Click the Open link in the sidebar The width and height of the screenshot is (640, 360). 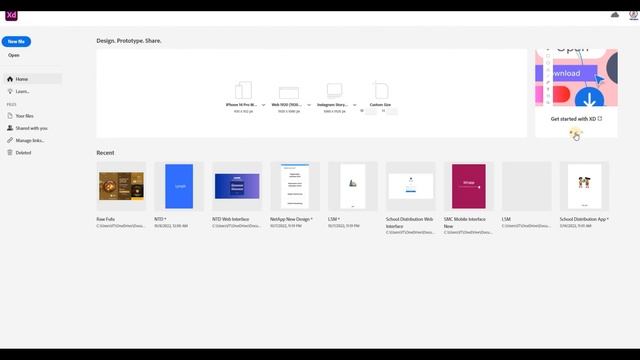[x=14, y=55]
